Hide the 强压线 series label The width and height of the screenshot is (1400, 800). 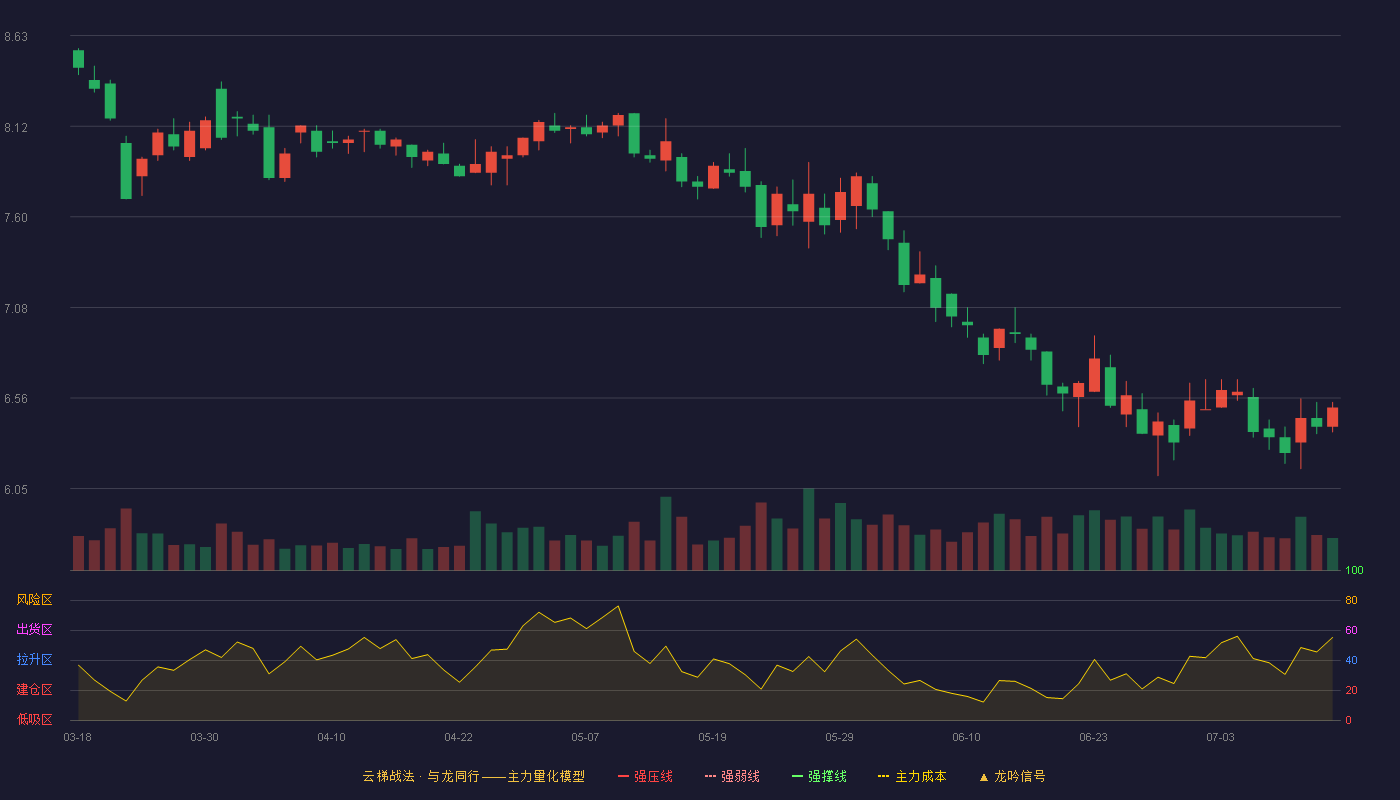click(x=653, y=776)
